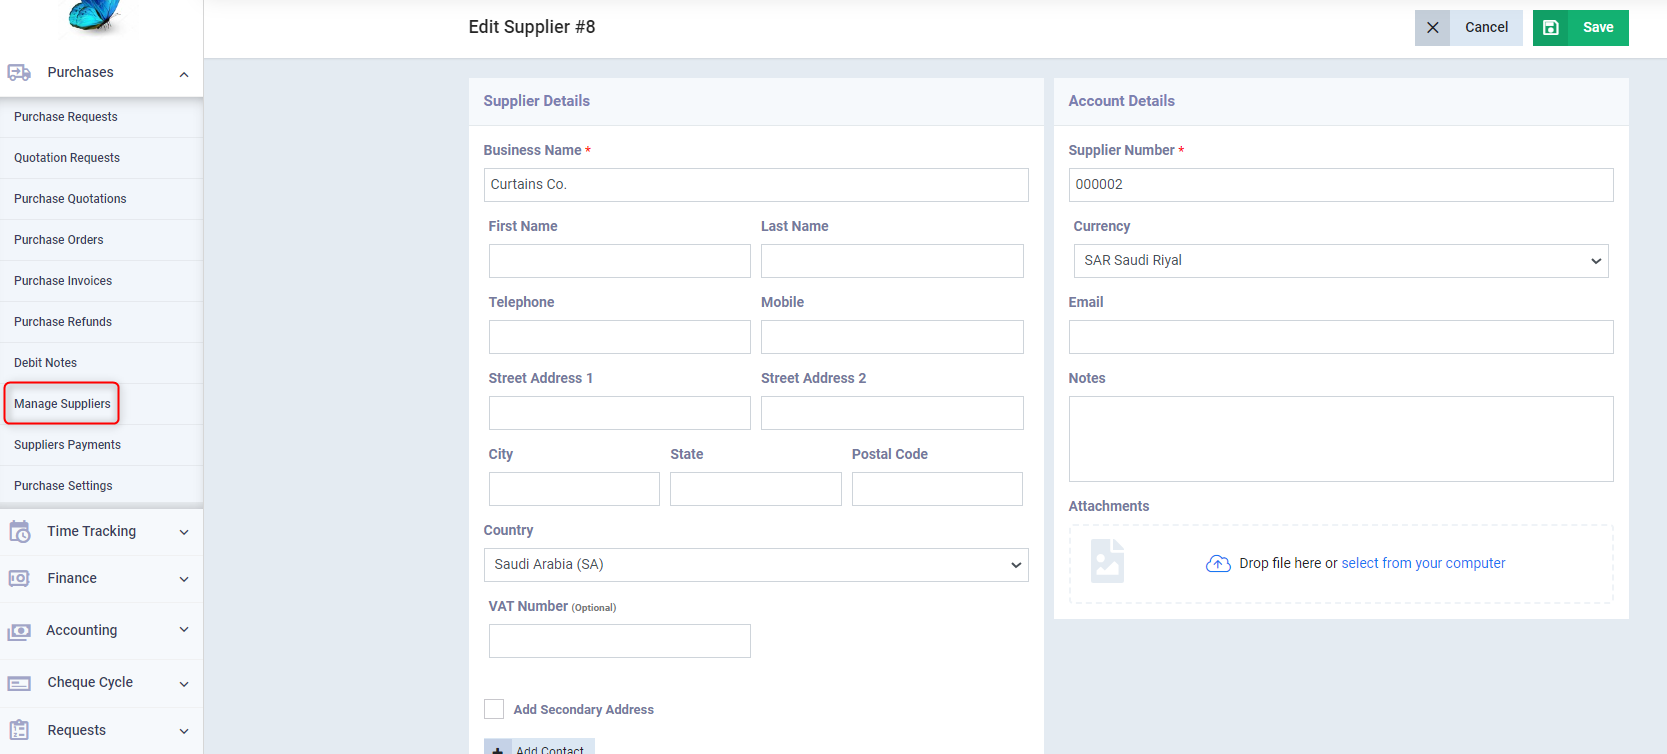1667x754 pixels.
Task: Click the Cheque Cycle icon
Action: (x=19, y=683)
